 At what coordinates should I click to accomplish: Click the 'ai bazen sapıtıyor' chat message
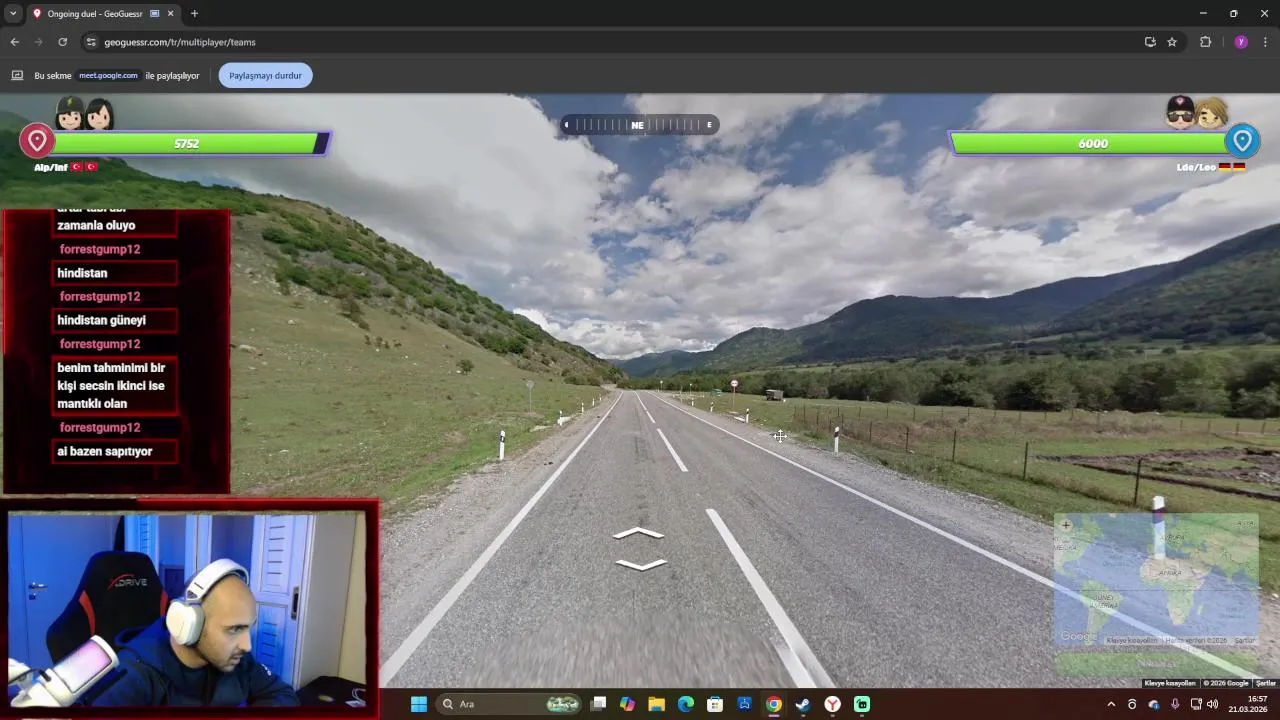click(114, 451)
